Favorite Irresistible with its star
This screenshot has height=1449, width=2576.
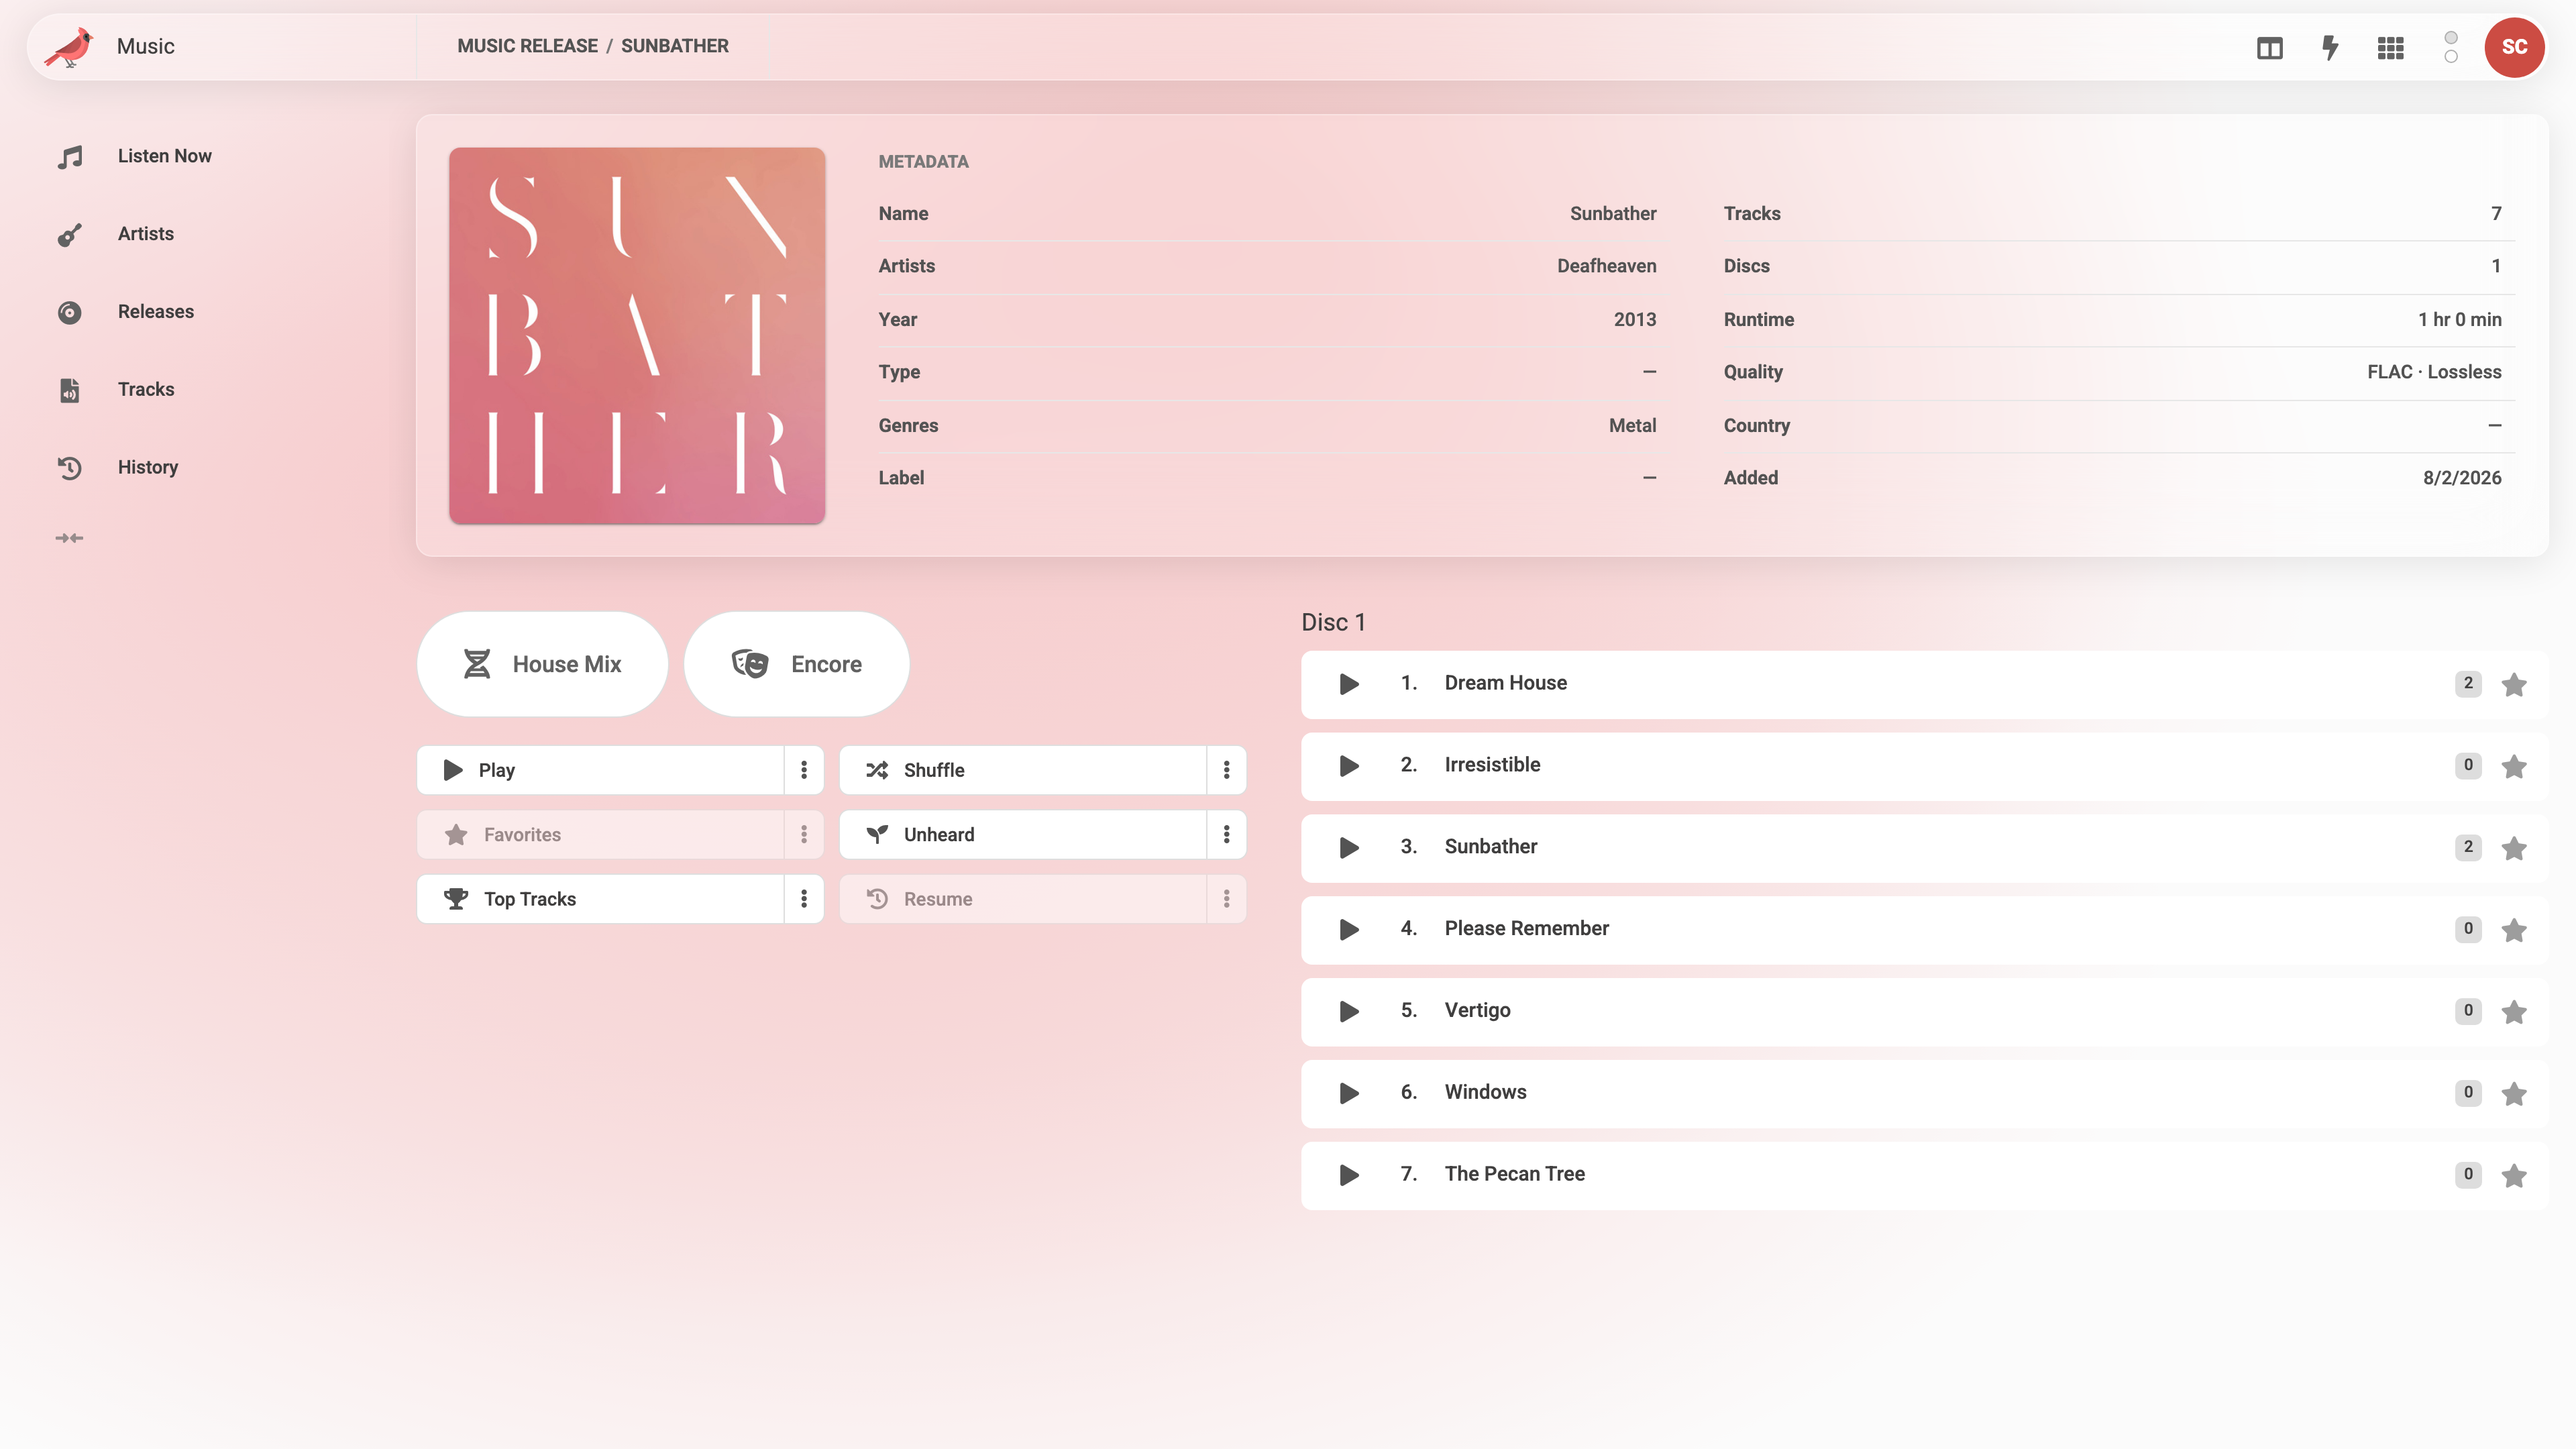[2514, 767]
